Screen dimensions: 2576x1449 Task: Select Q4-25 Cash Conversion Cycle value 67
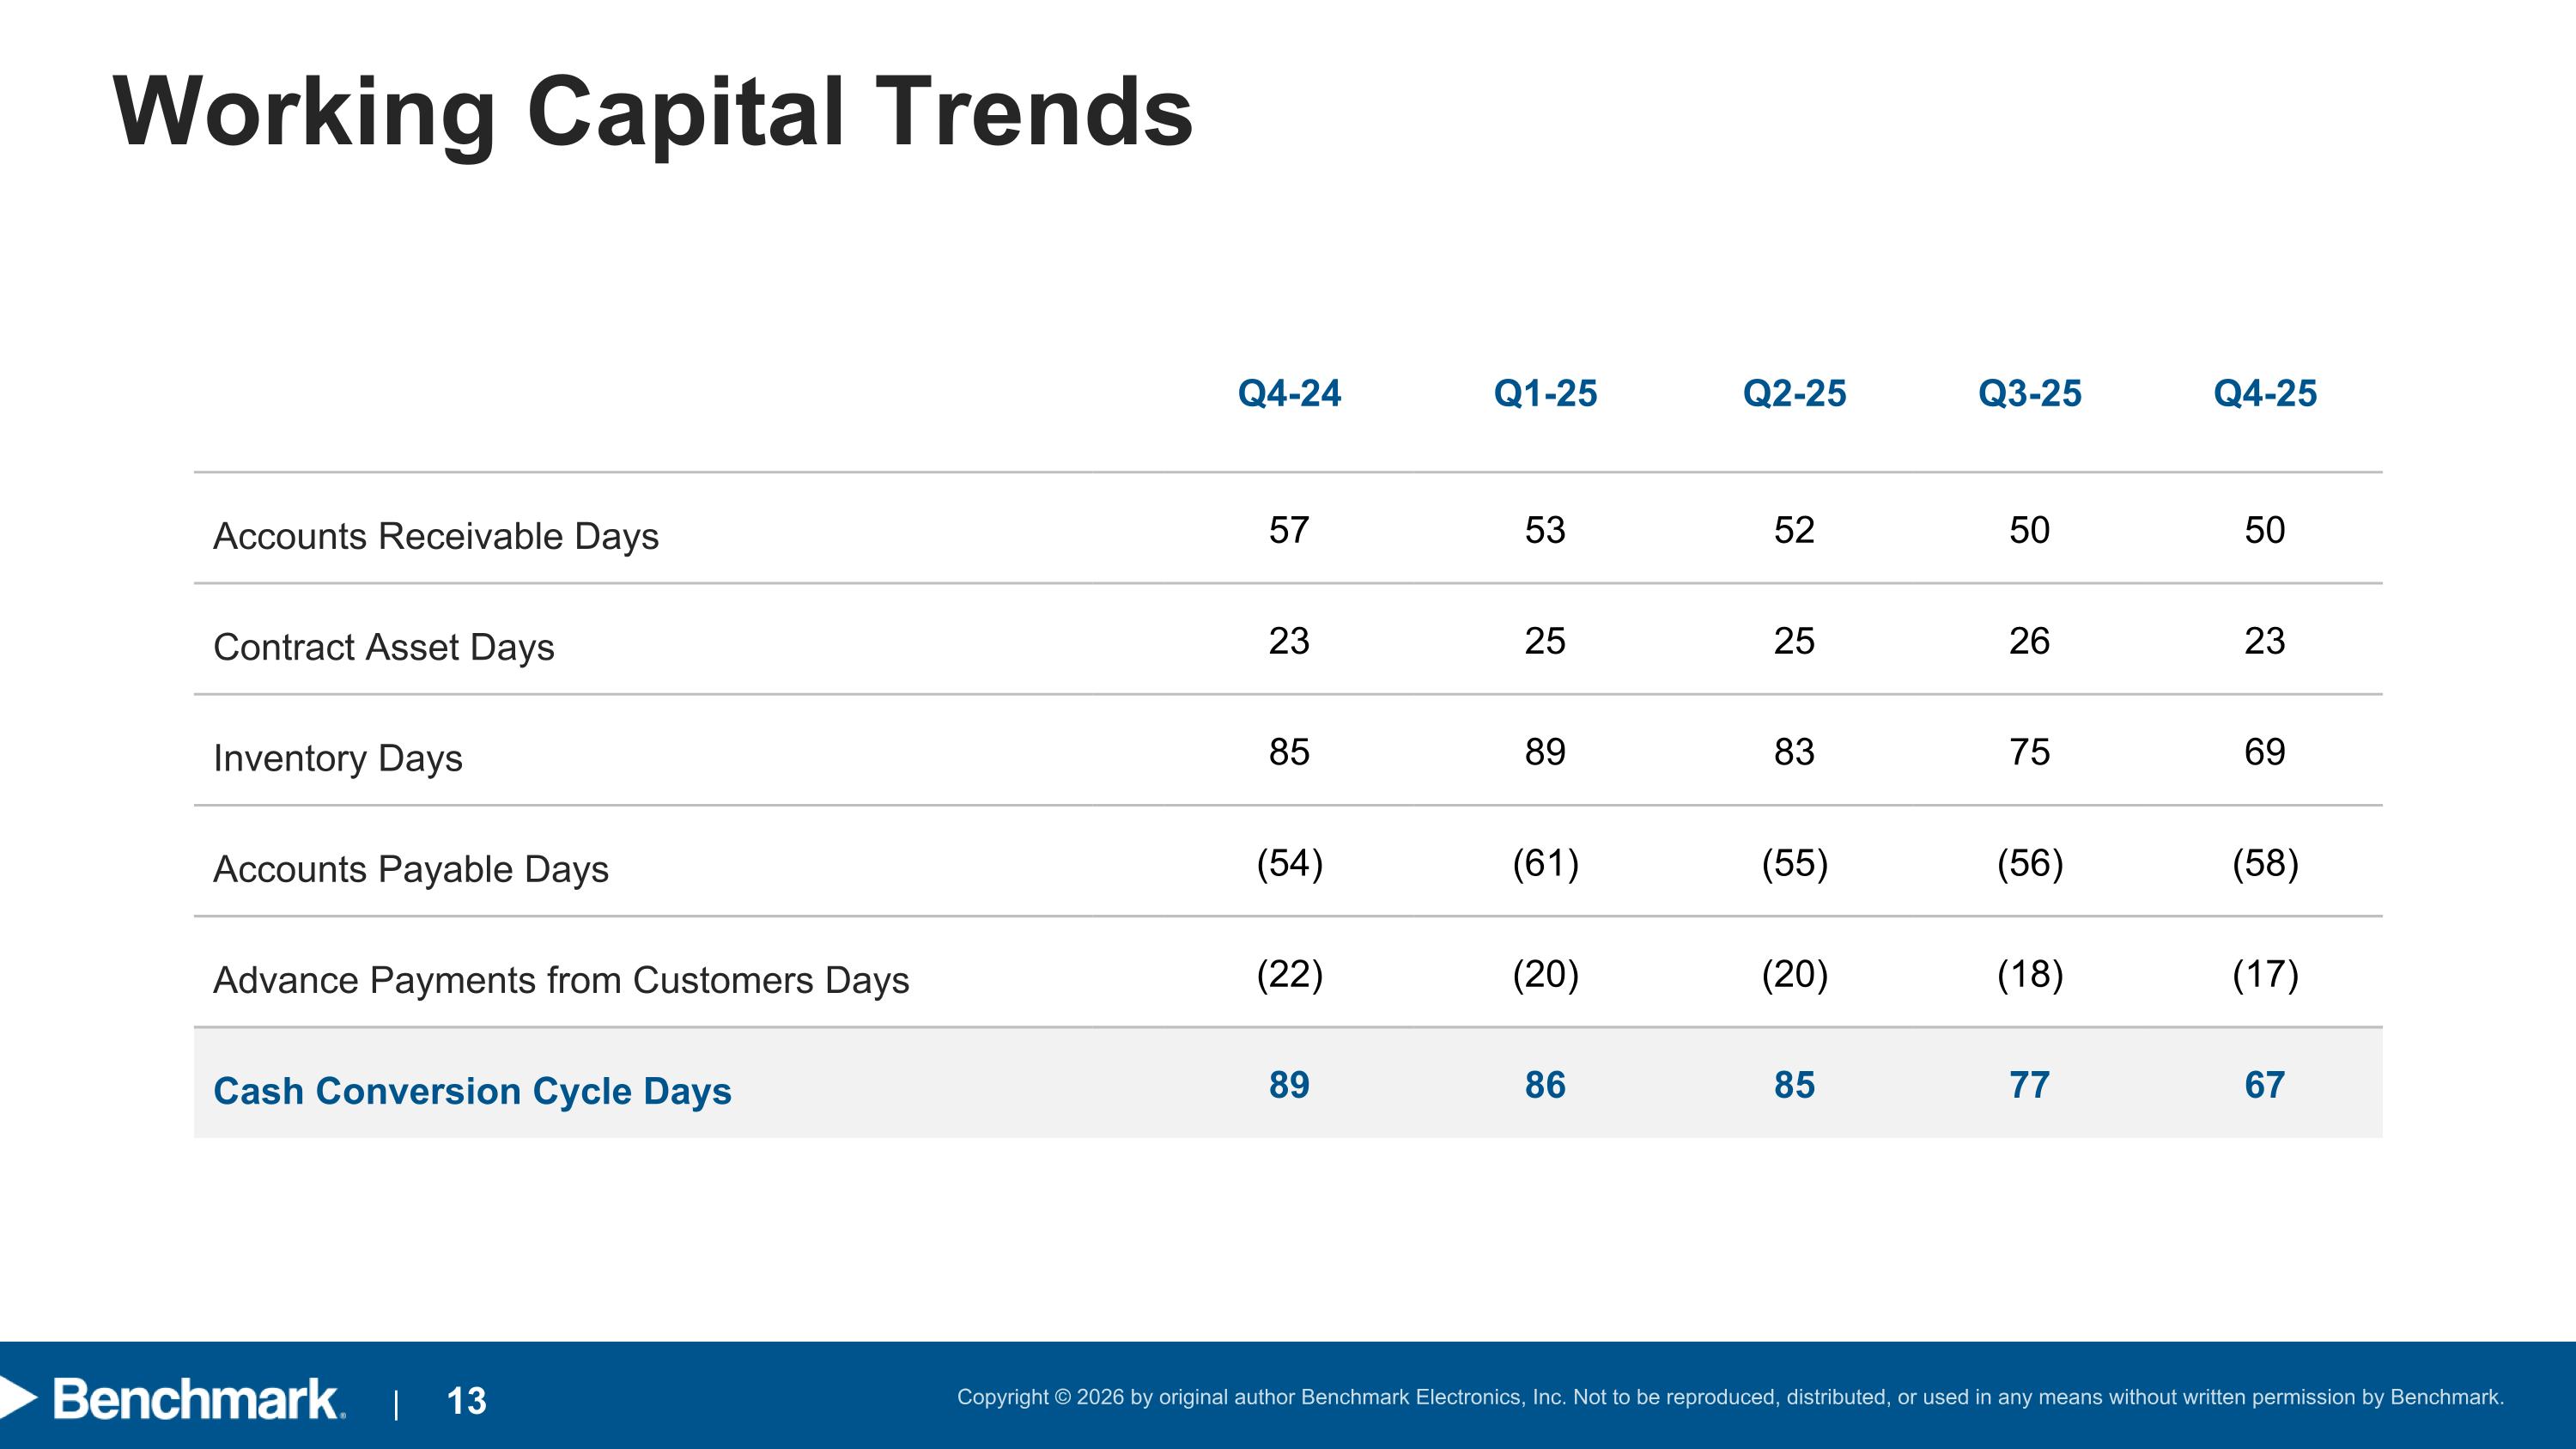pyautogui.click(x=2264, y=1085)
